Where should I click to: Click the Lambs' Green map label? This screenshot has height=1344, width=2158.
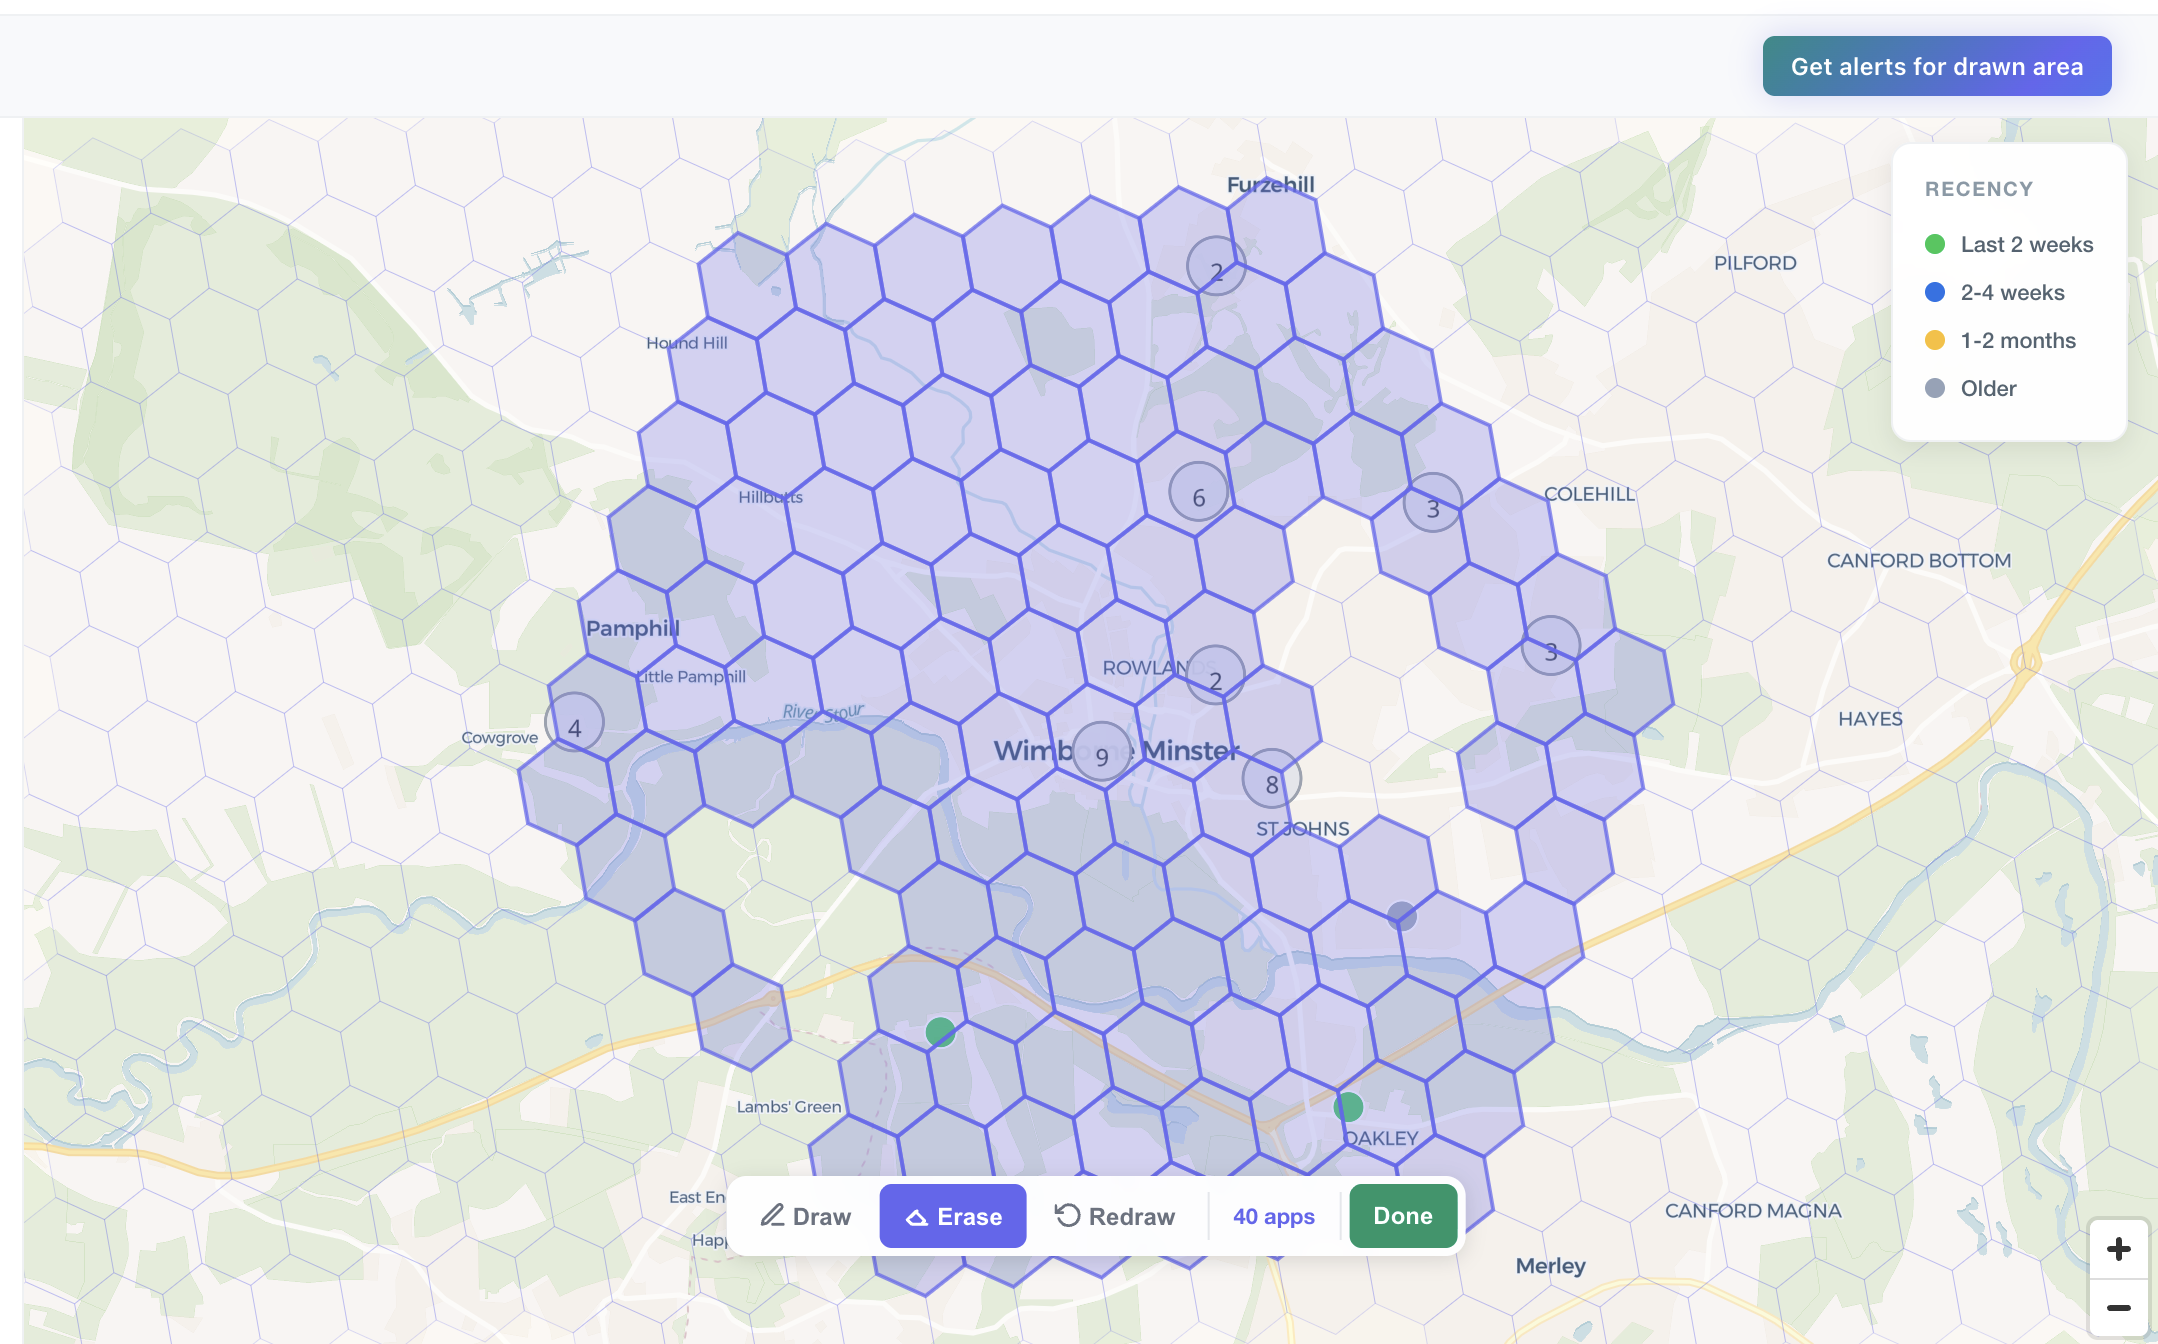pyautogui.click(x=789, y=1107)
